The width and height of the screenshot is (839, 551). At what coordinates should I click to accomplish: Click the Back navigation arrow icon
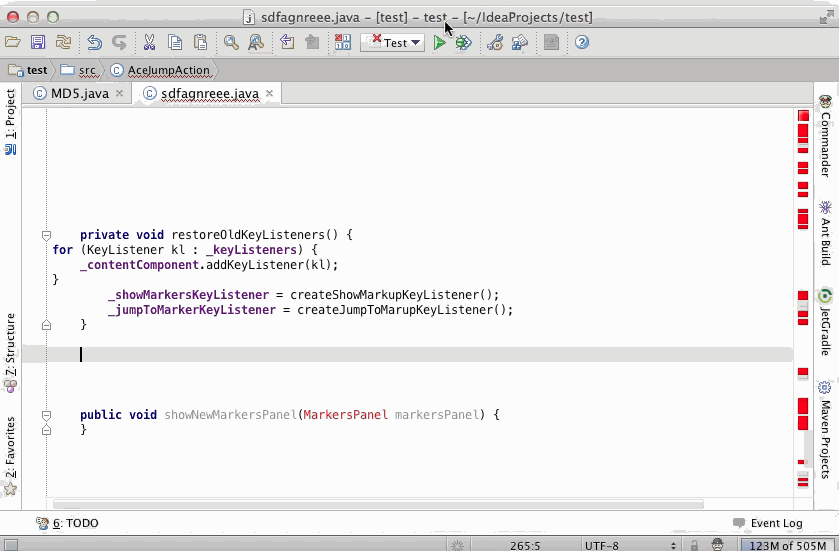287,42
